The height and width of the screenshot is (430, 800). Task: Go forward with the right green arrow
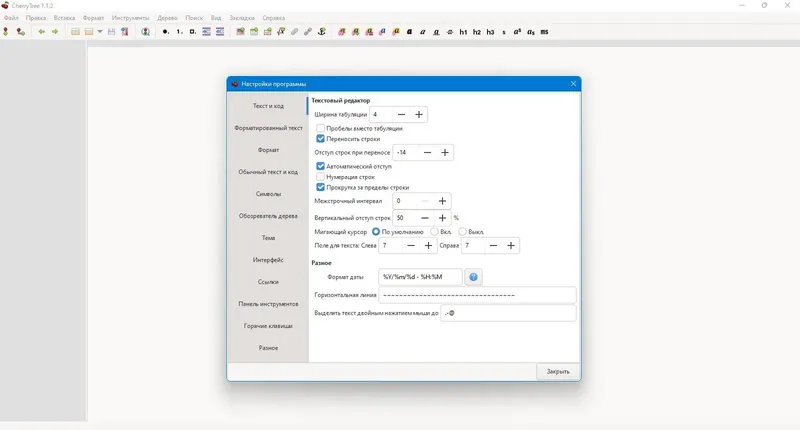55,32
